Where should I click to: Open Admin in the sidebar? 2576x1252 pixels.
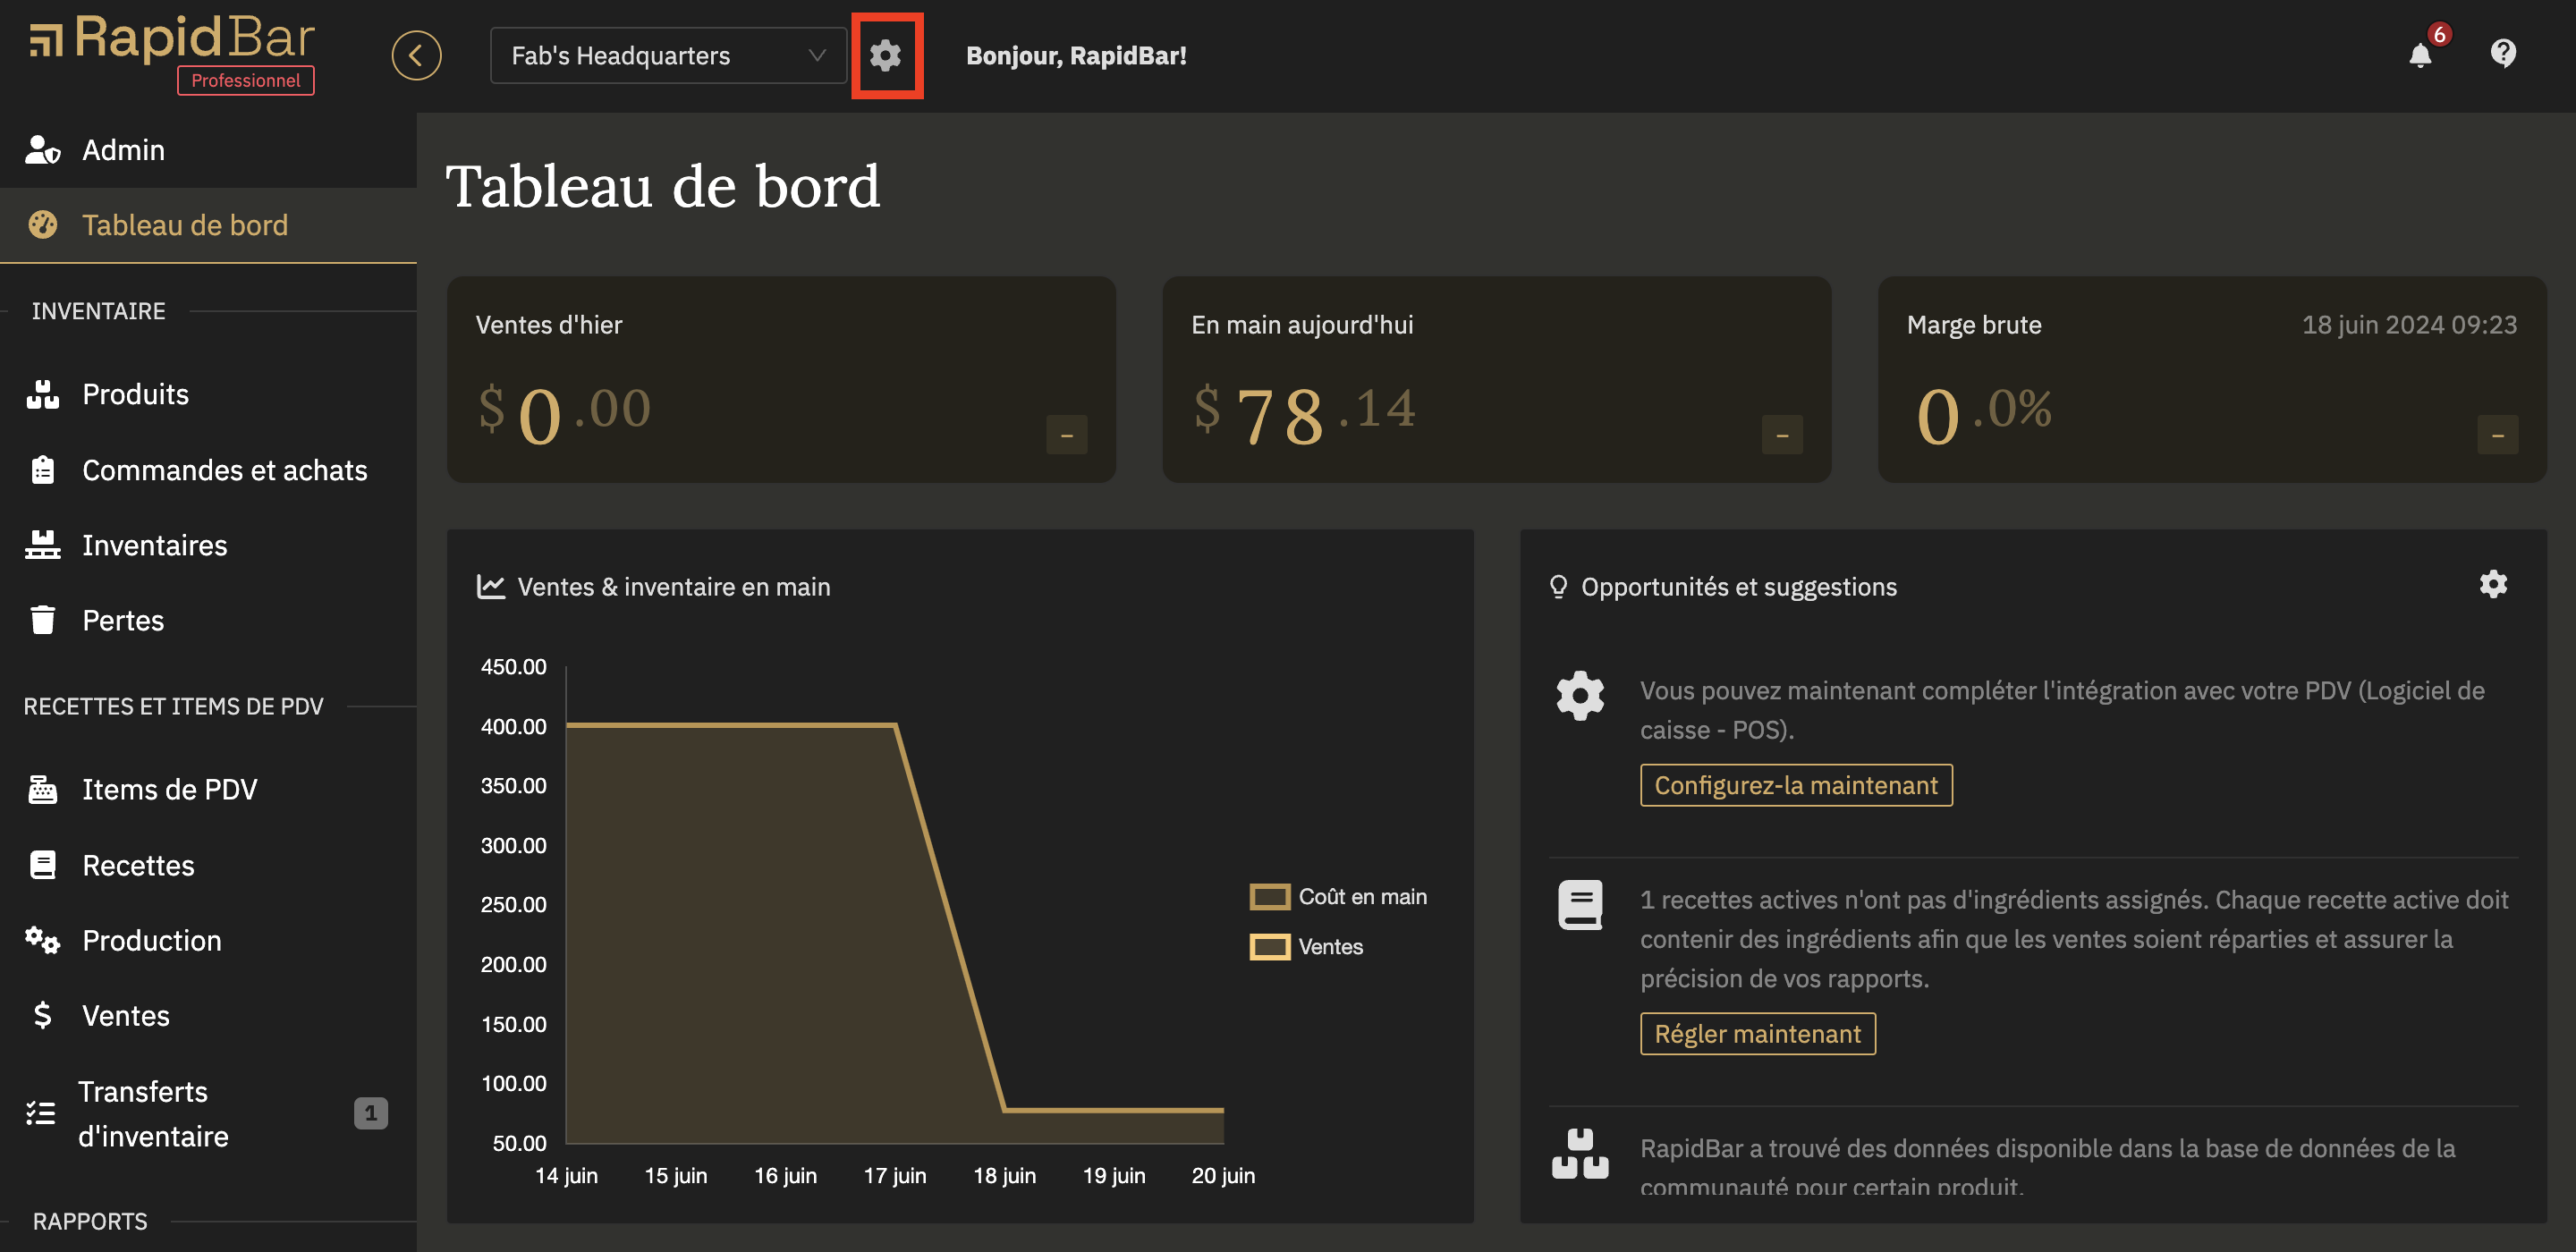[208, 150]
